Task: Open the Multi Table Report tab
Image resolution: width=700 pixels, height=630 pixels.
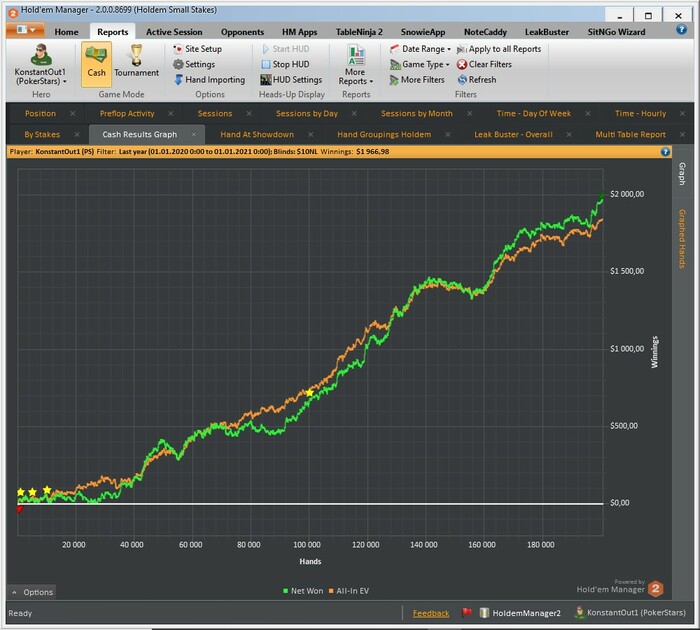Action: coord(630,134)
